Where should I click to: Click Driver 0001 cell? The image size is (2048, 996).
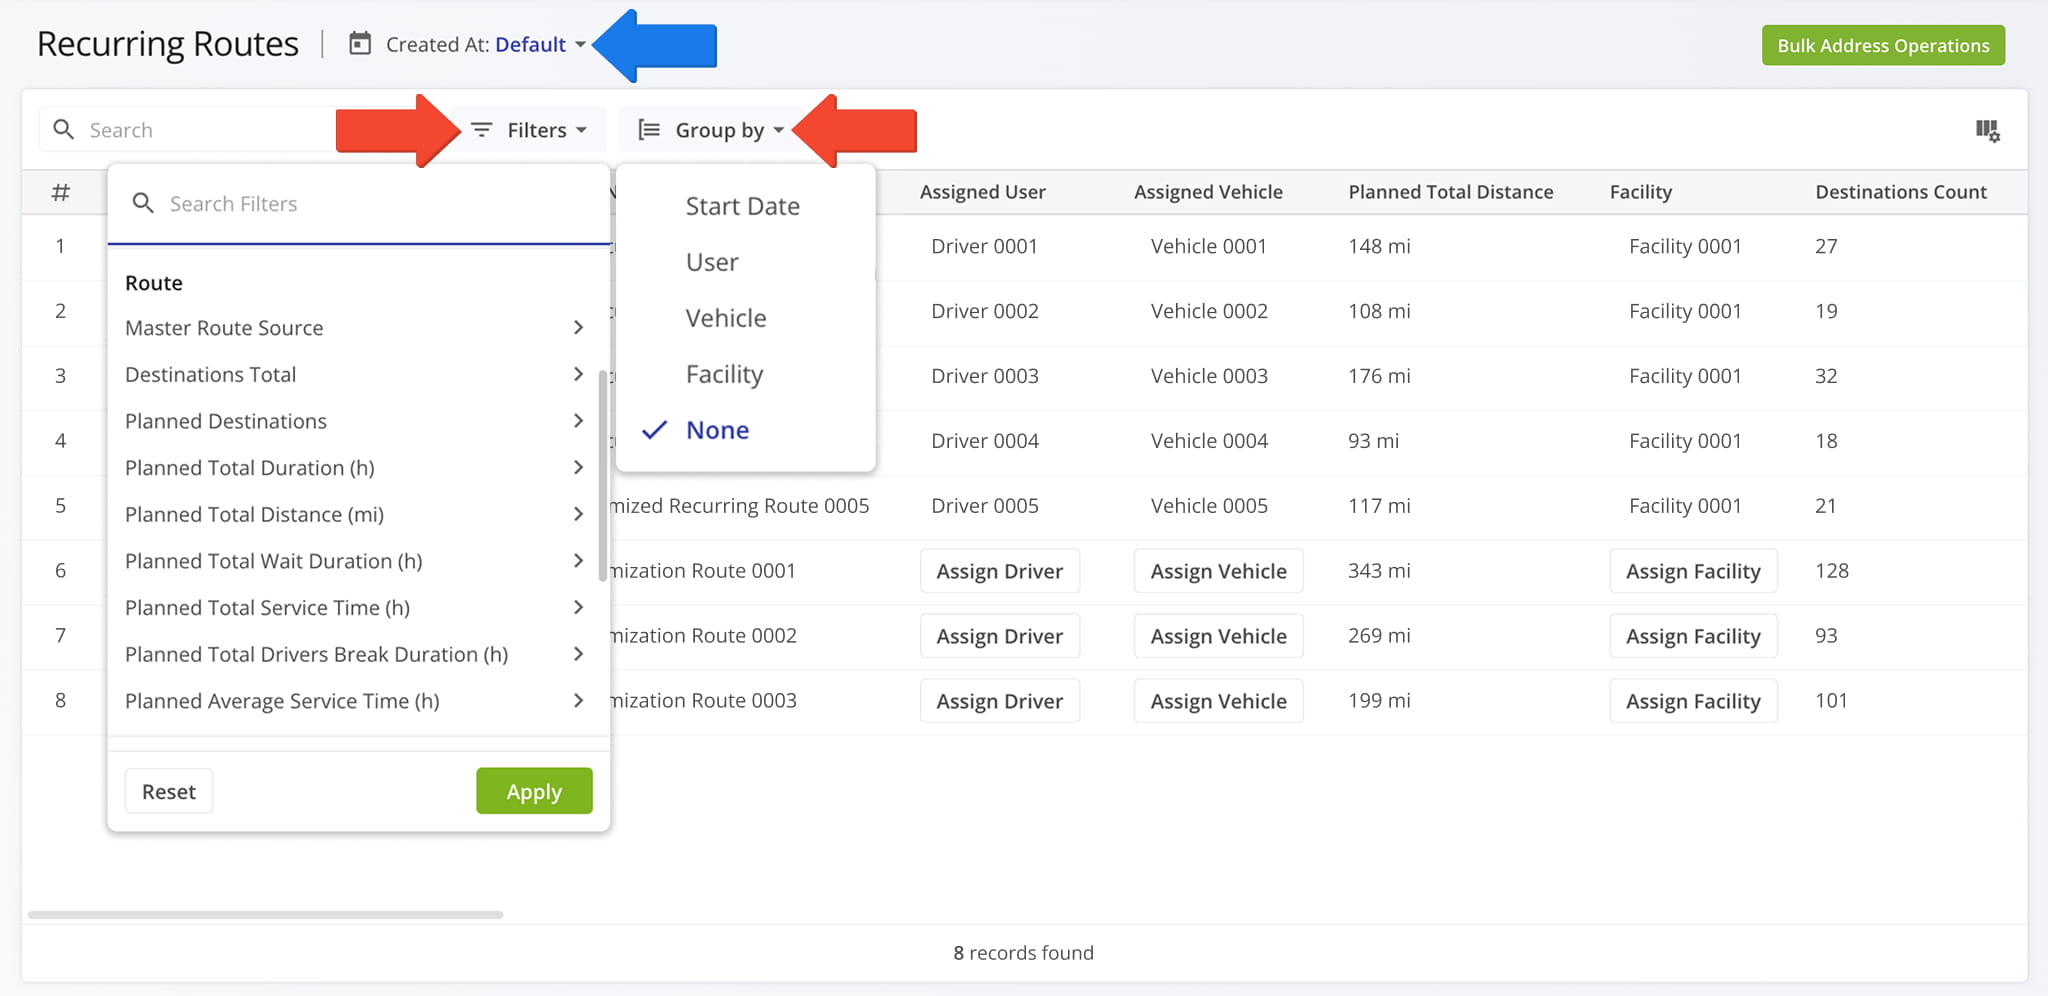click(x=984, y=246)
